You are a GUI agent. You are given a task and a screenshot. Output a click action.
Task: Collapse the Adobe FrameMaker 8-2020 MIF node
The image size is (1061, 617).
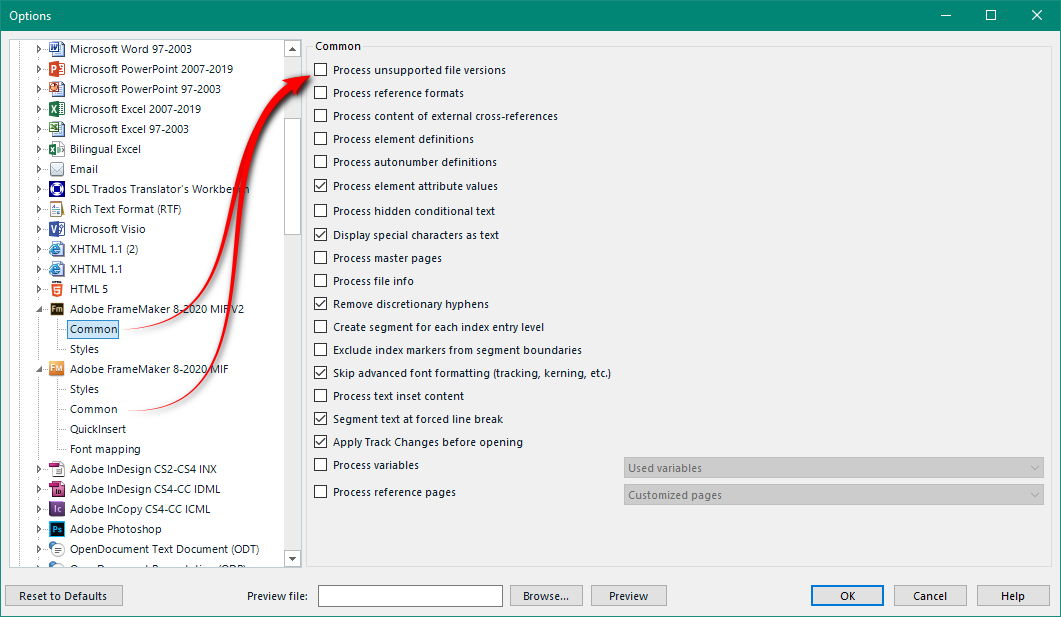click(39, 369)
